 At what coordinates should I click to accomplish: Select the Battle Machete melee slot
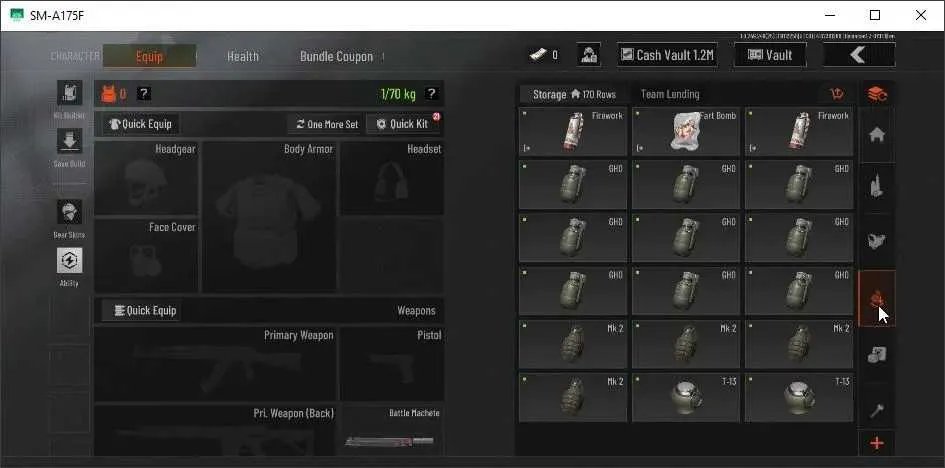tap(392, 430)
